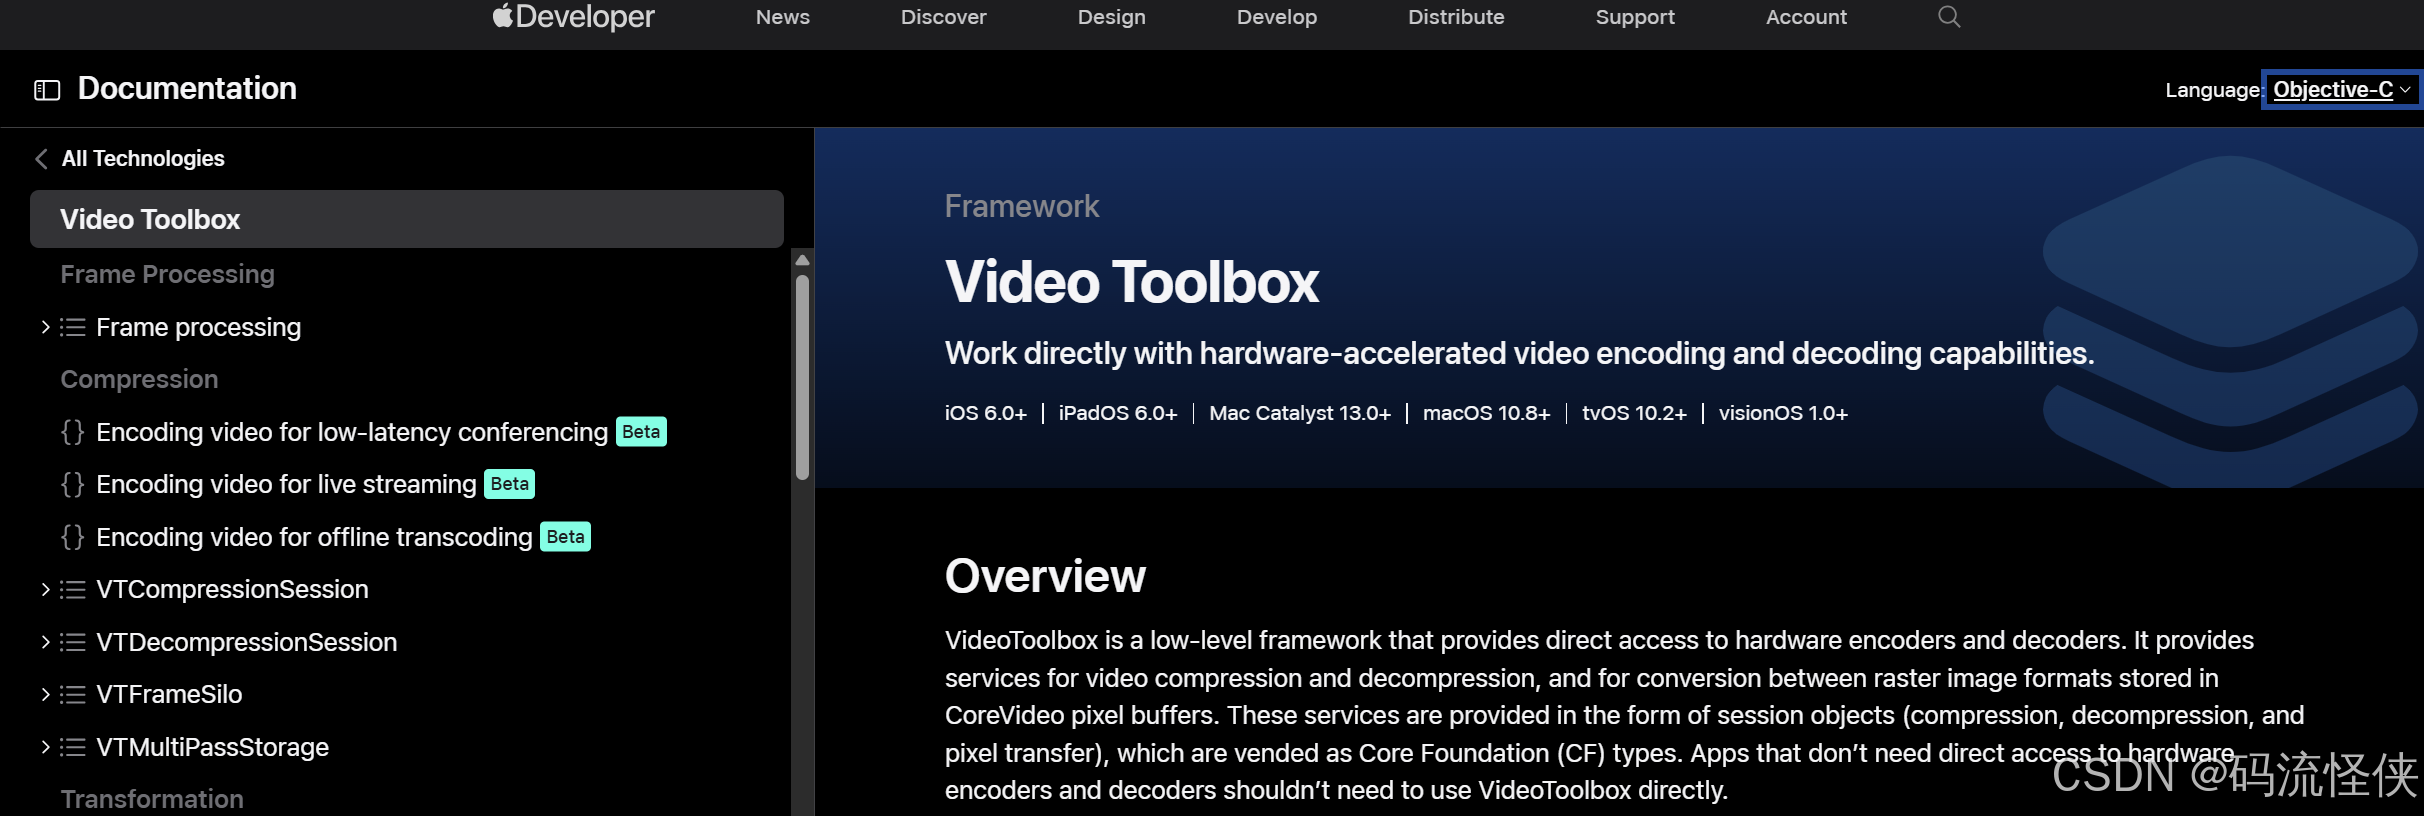Click braces icon for live streaming article
The height and width of the screenshot is (816, 2424).
pos(72,484)
